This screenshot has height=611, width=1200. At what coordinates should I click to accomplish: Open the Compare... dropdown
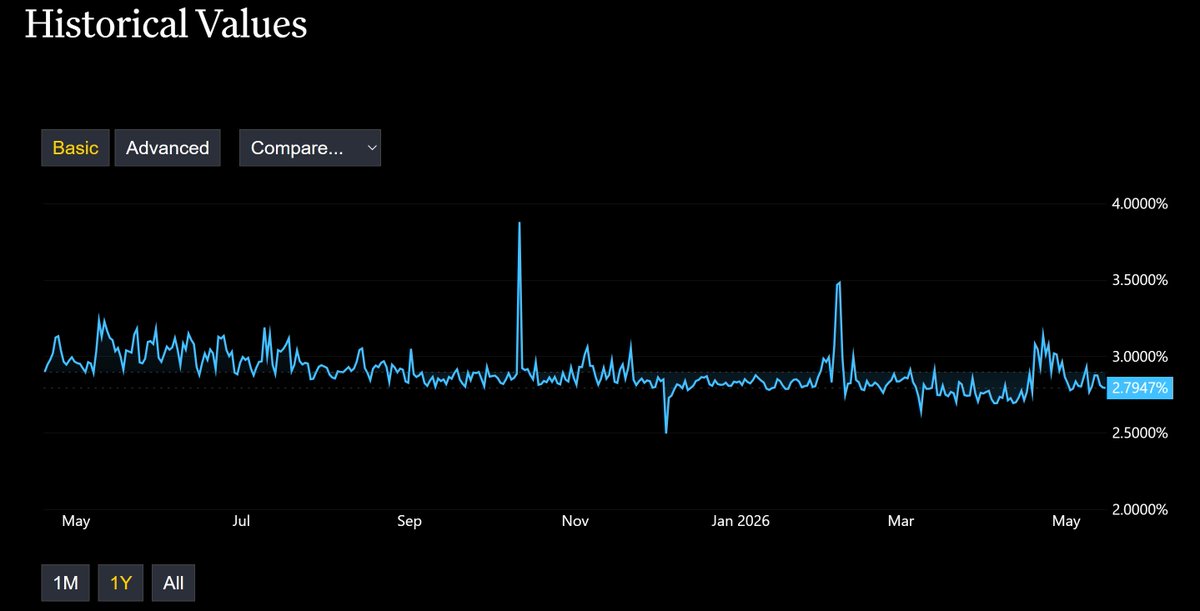click(x=310, y=148)
